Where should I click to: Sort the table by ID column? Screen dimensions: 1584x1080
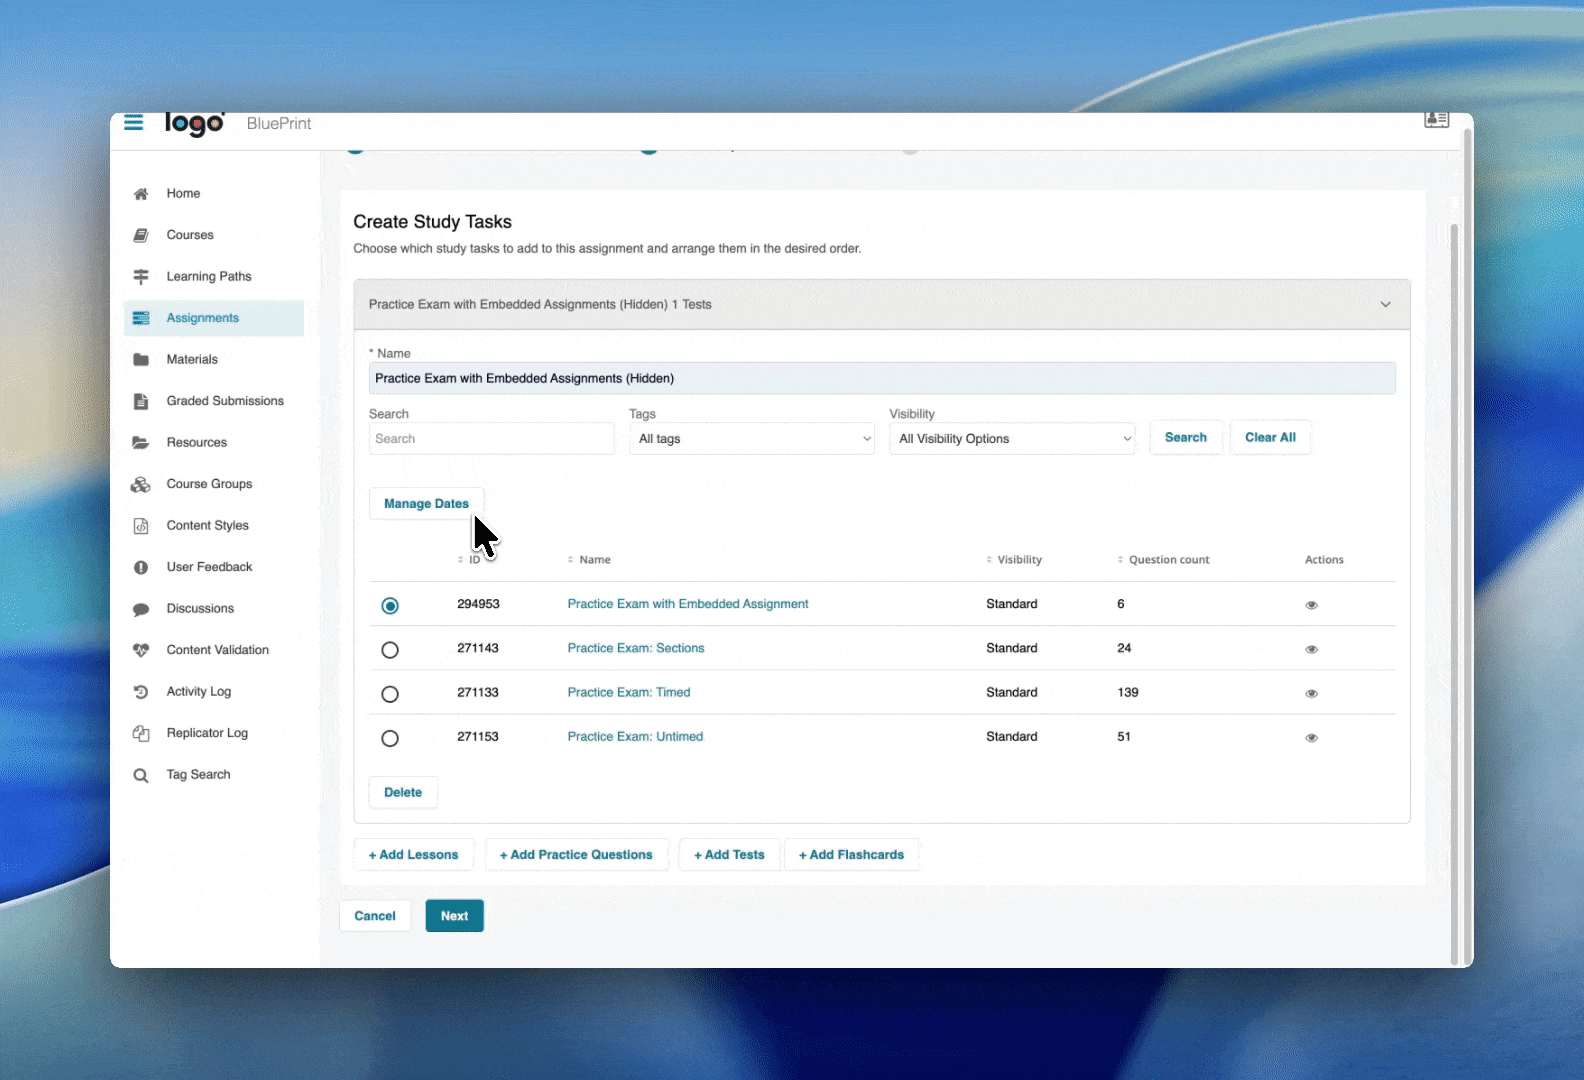click(x=469, y=560)
